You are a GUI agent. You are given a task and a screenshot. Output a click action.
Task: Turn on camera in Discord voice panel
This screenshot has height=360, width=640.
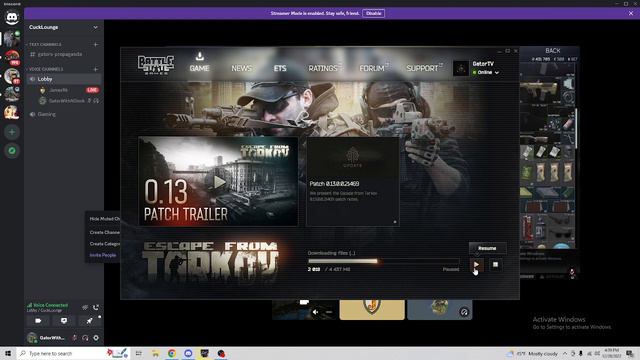(x=38, y=321)
